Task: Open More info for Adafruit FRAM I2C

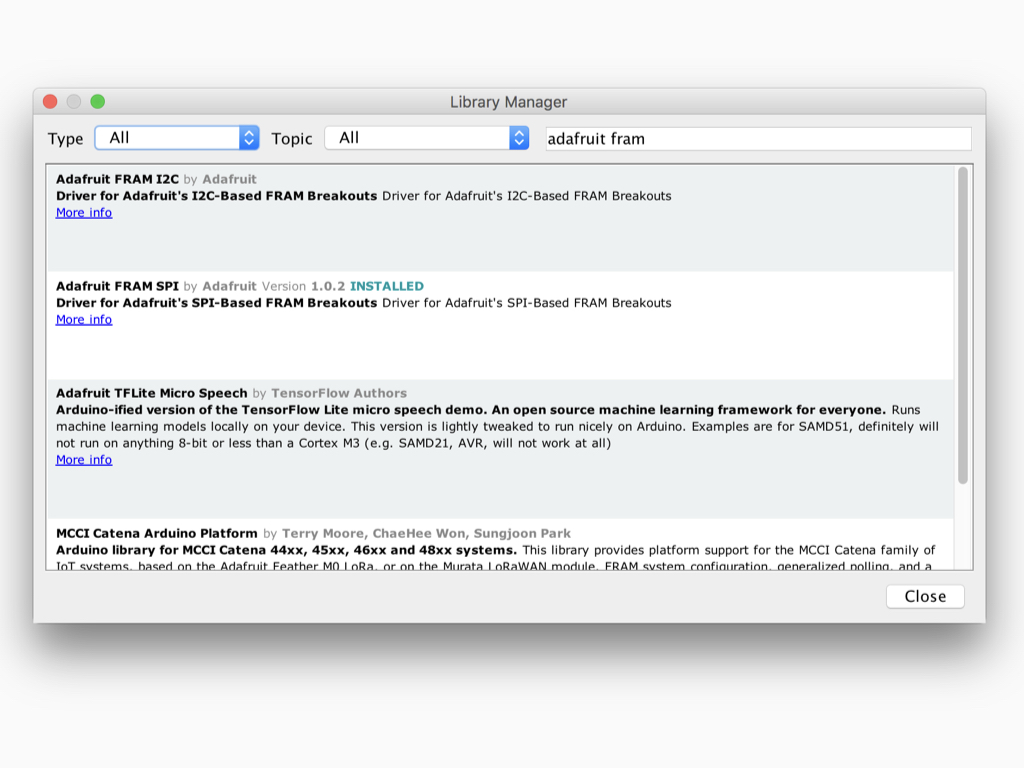Action: tap(84, 213)
